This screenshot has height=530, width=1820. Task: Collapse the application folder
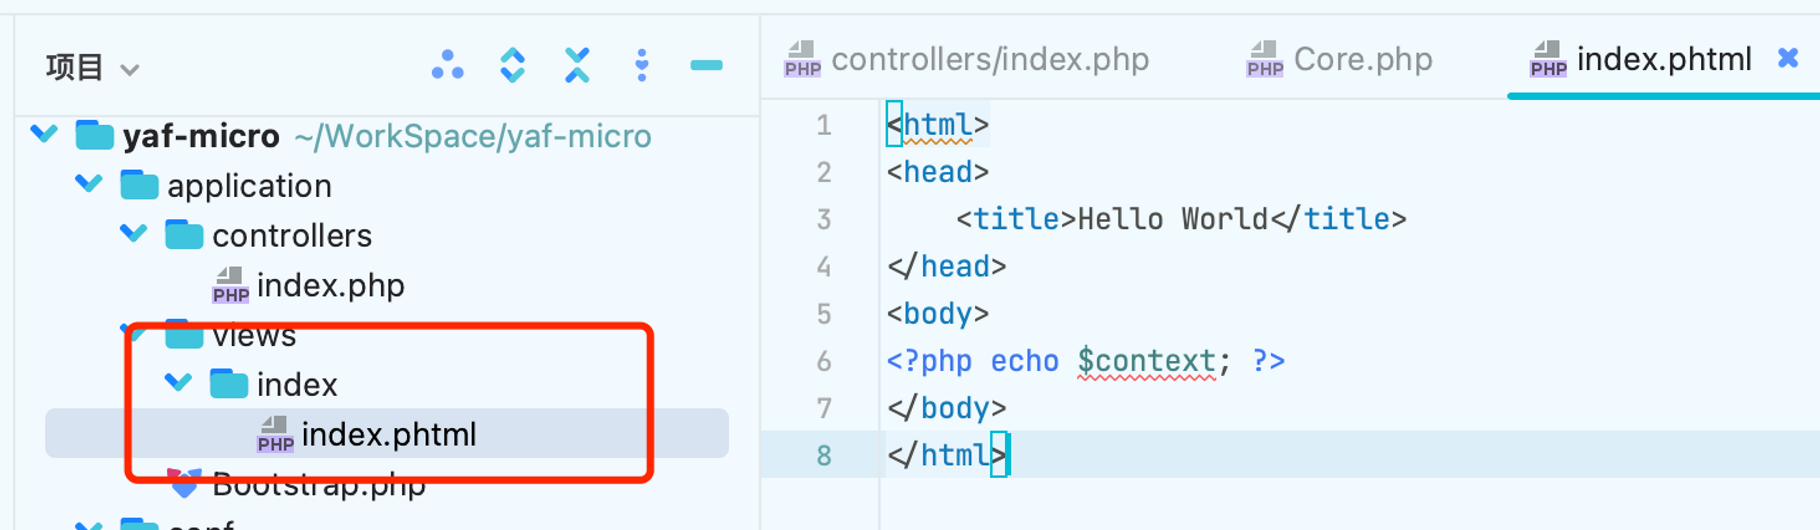[x=89, y=184]
